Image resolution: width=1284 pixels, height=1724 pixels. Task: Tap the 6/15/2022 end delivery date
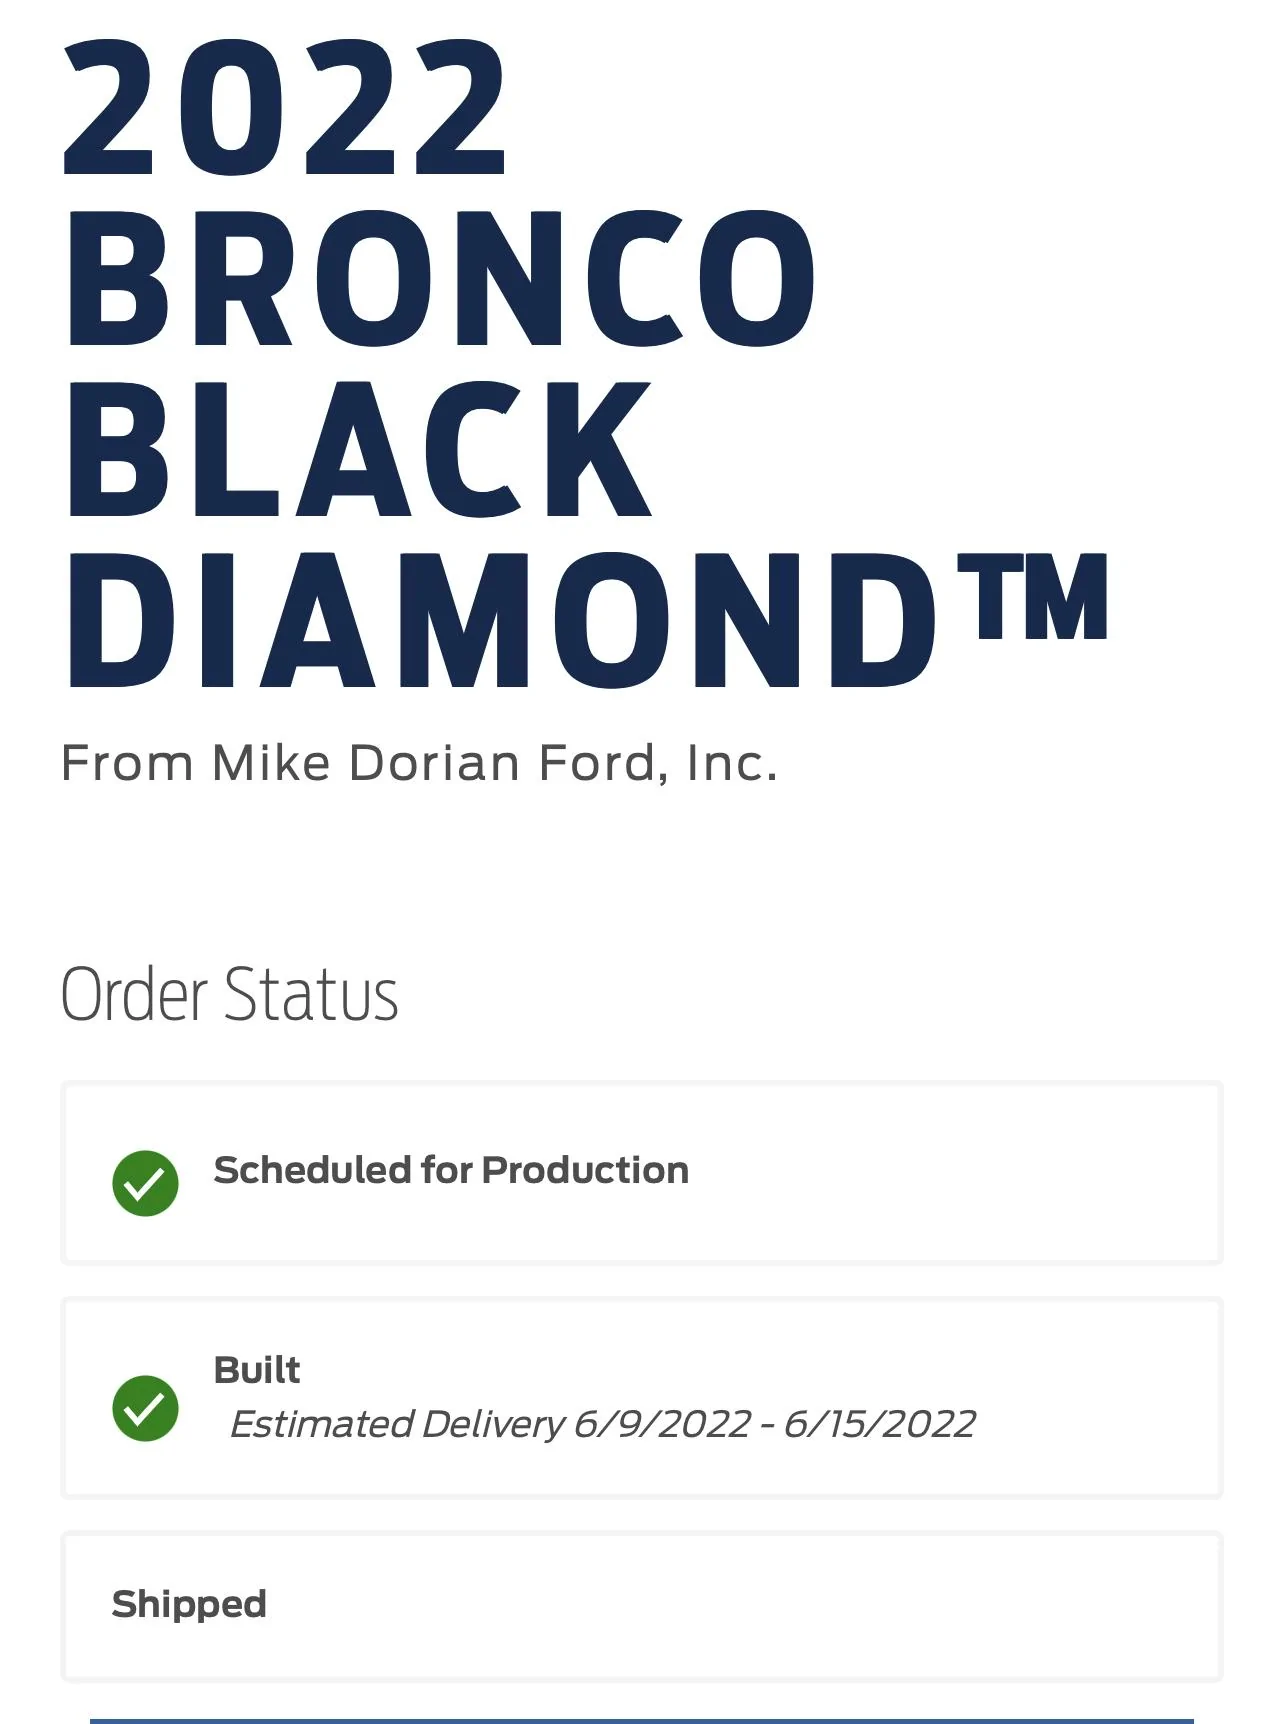point(879,1424)
